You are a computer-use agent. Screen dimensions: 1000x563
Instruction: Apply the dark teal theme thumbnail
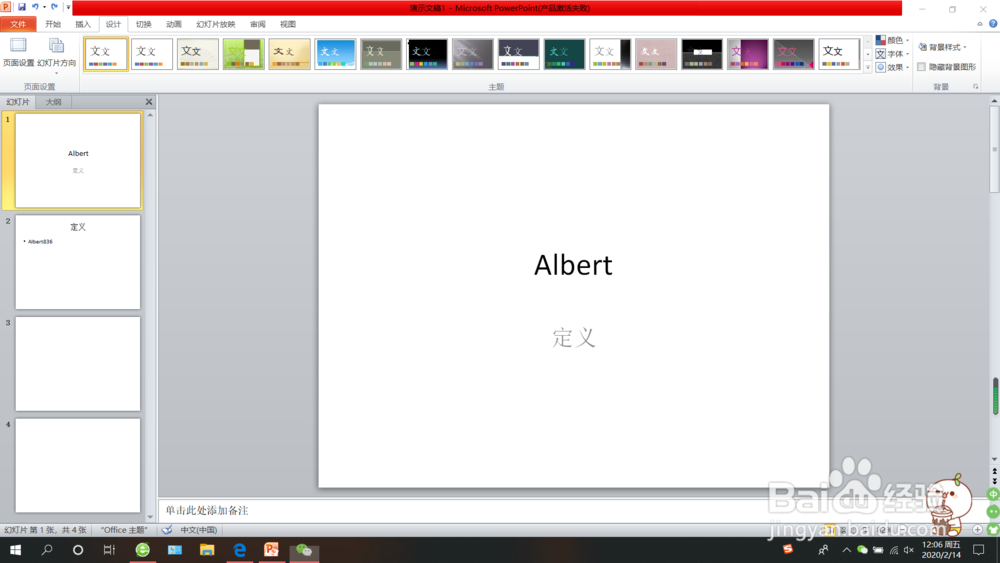tap(564, 54)
